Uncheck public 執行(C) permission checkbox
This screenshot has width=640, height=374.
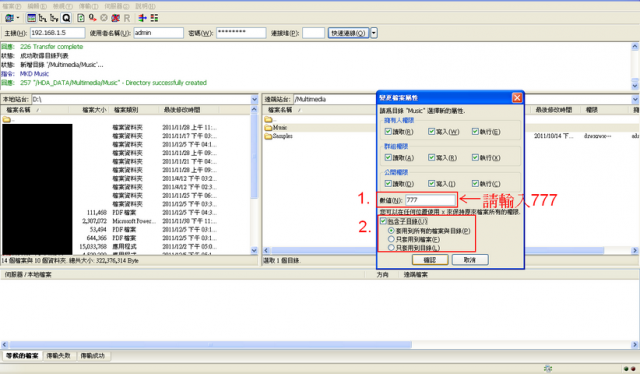475,184
